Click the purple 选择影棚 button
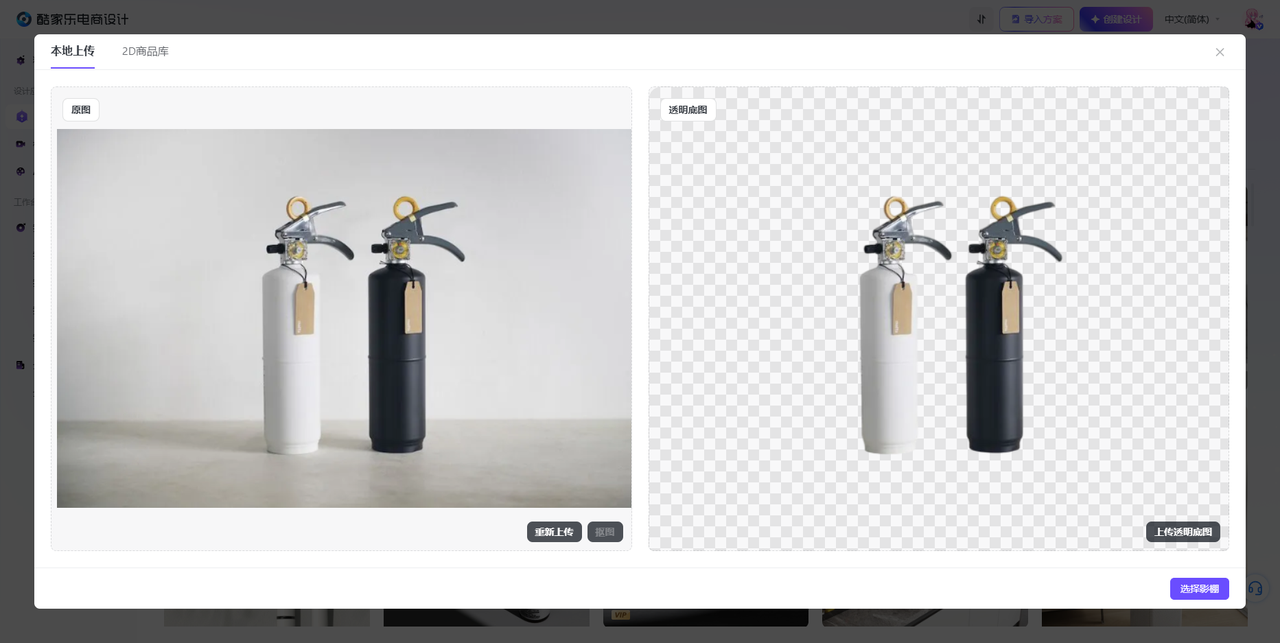The width and height of the screenshot is (1280, 643). [x=1199, y=589]
